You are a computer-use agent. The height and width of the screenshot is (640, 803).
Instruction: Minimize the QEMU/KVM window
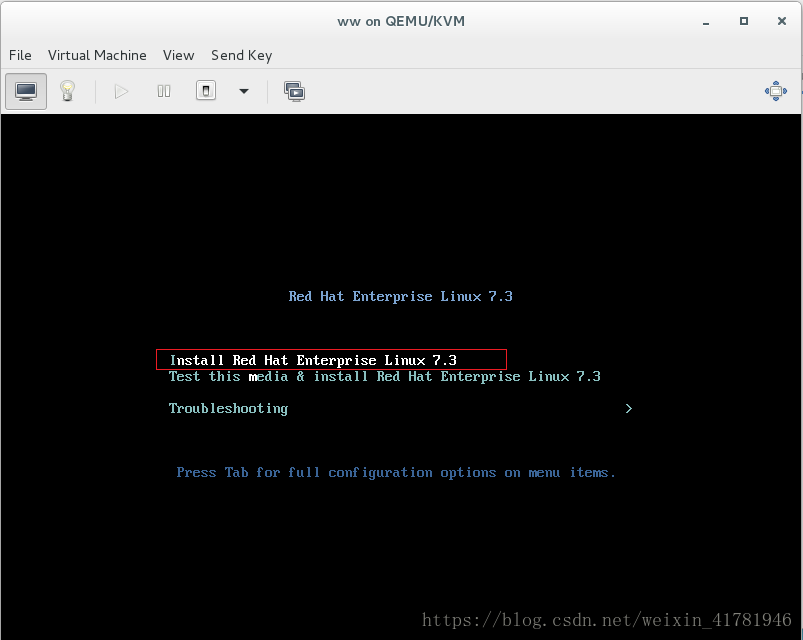(706, 22)
